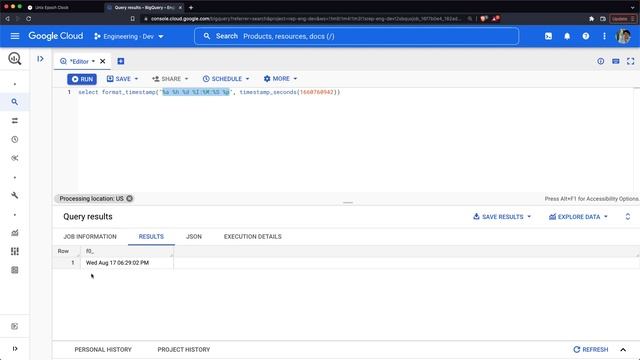This screenshot has height=360, width=640.
Task: Refresh the job history
Action: click(591, 349)
